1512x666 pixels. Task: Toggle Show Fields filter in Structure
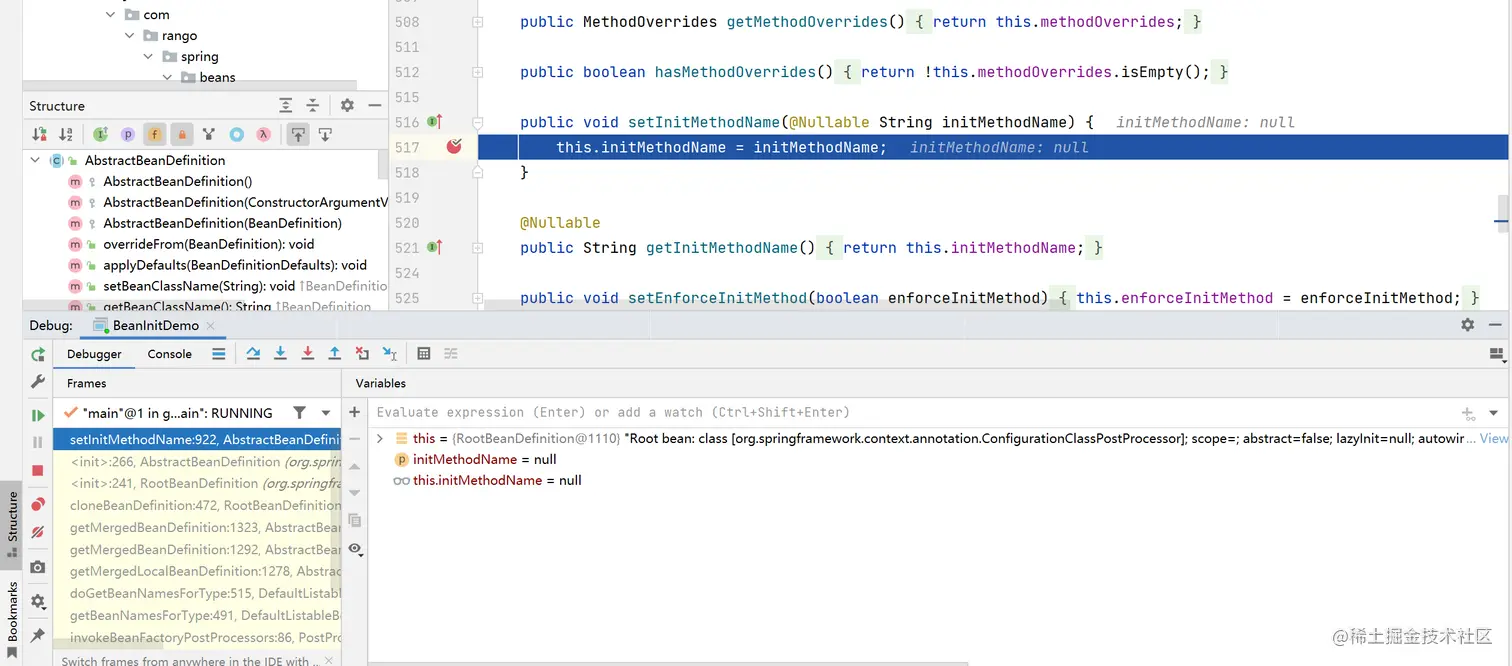pyautogui.click(x=155, y=134)
